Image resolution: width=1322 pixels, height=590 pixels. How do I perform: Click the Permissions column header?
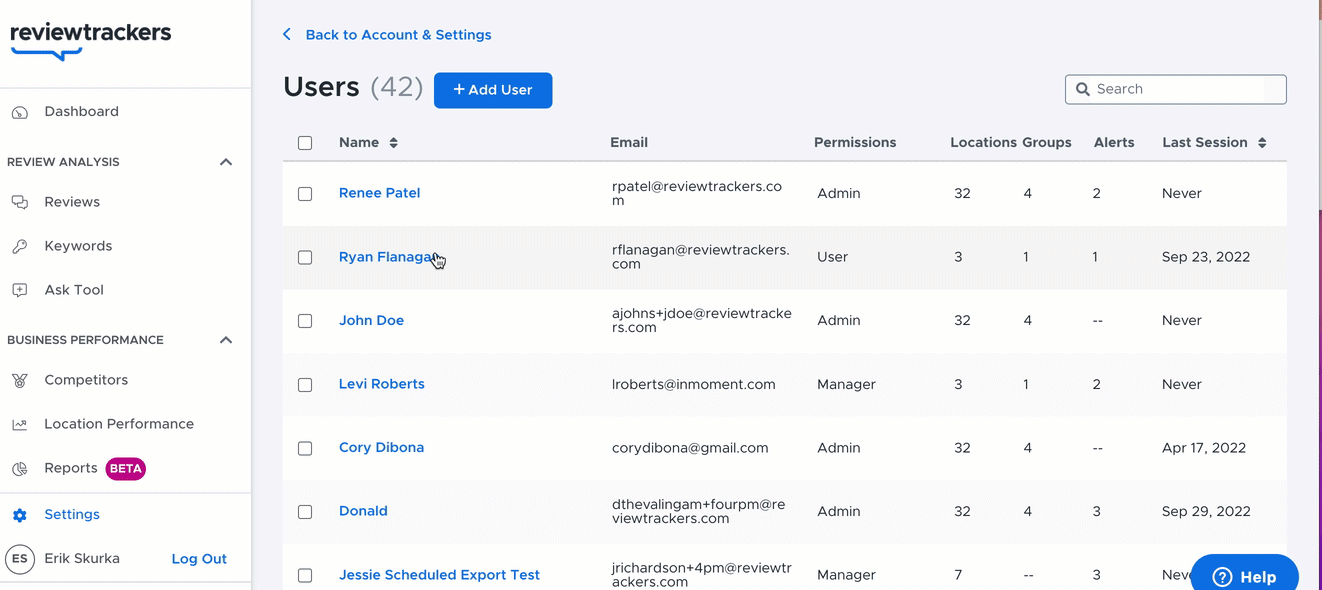[x=855, y=143]
